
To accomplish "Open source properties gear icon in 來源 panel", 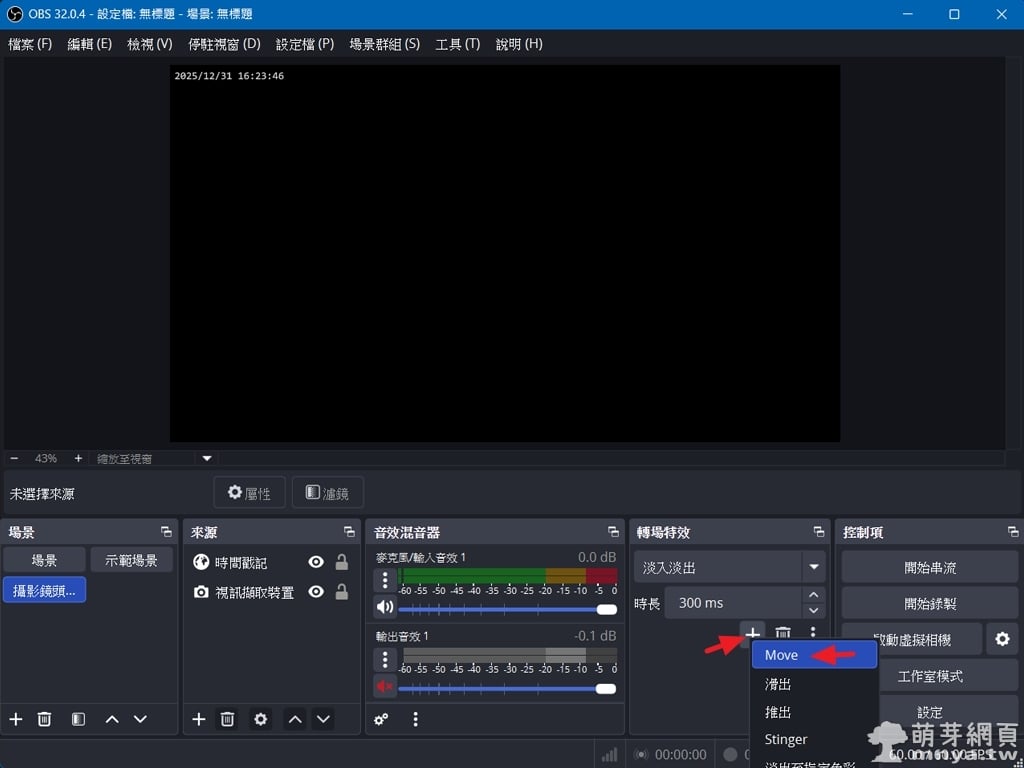I will pyautogui.click(x=261, y=719).
